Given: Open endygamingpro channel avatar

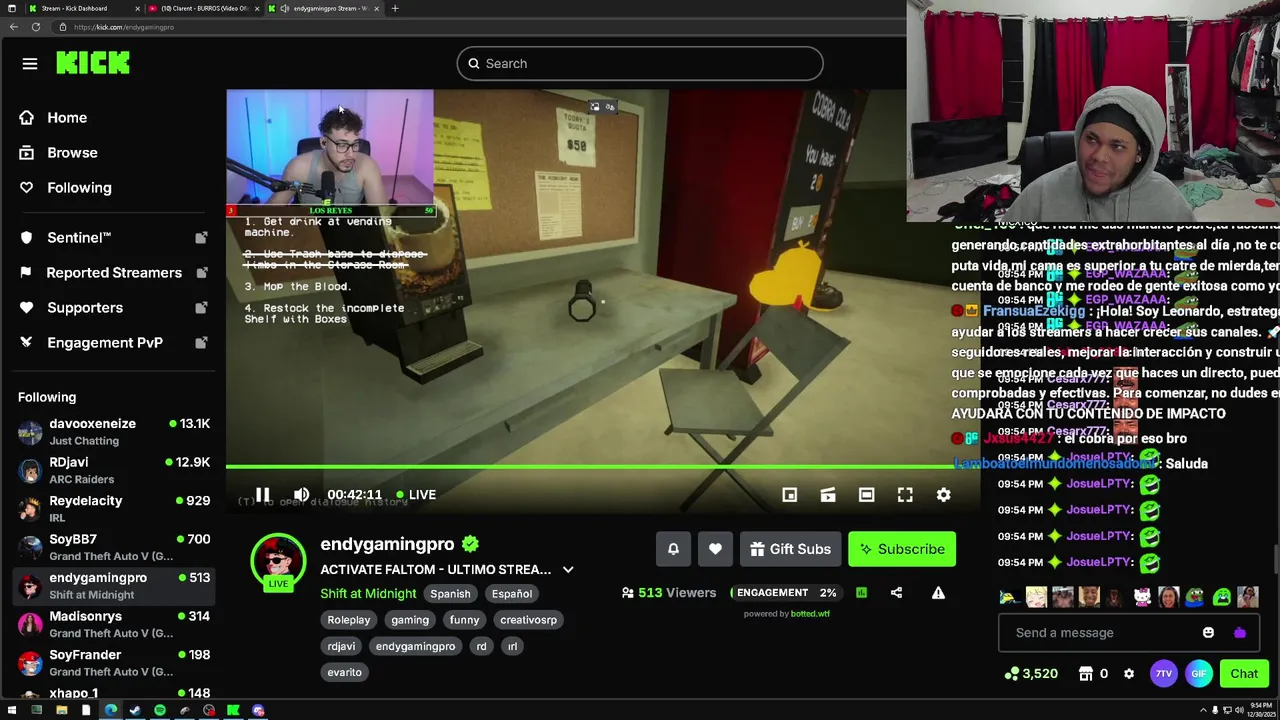Looking at the screenshot, I should (x=278, y=561).
